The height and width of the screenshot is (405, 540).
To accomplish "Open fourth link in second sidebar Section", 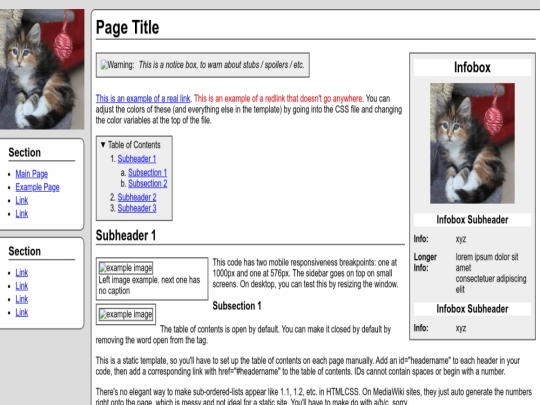I will [x=22, y=312].
